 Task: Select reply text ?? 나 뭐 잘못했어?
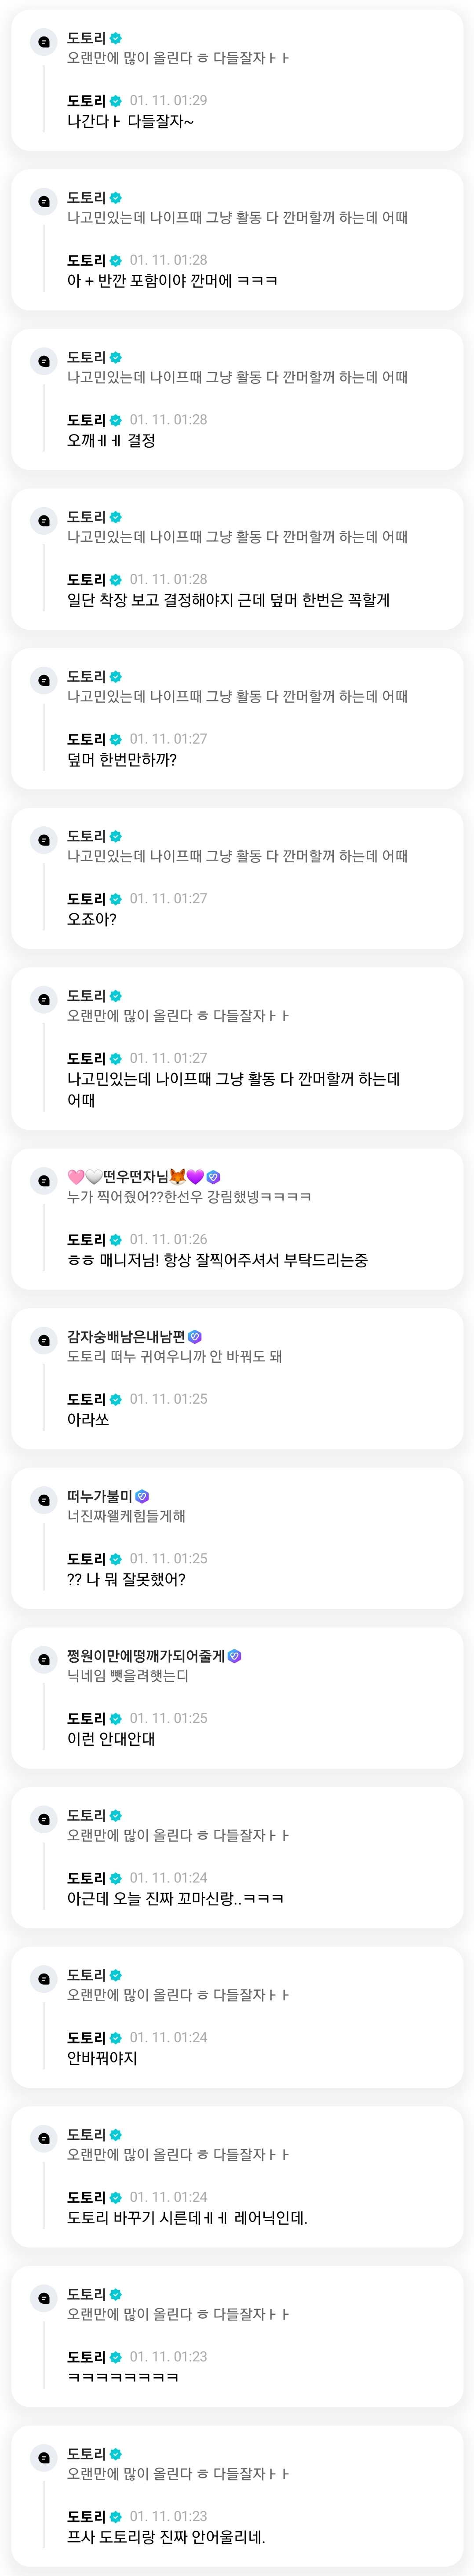[126, 1580]
